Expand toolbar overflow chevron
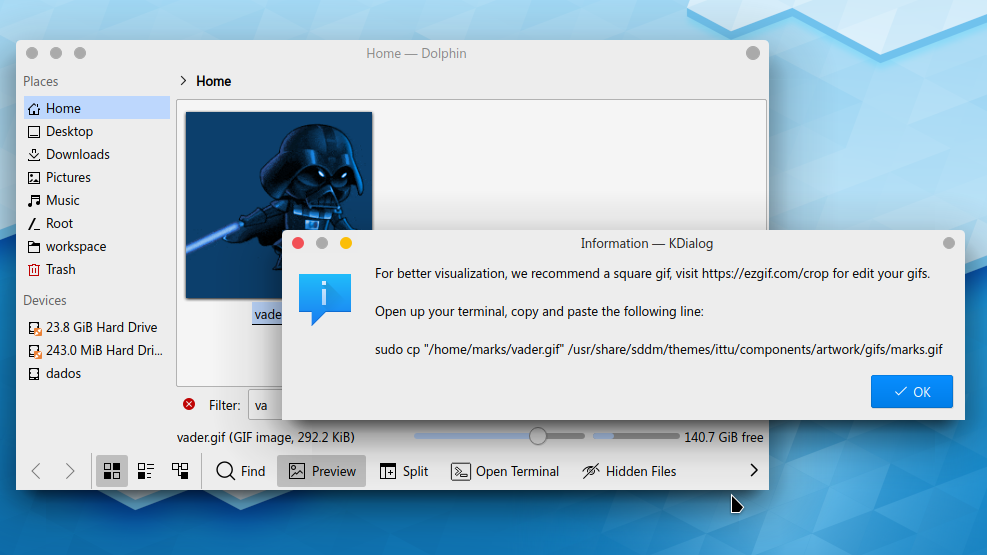The height and width of the screenshot is (555, 987). pos(753,470)
